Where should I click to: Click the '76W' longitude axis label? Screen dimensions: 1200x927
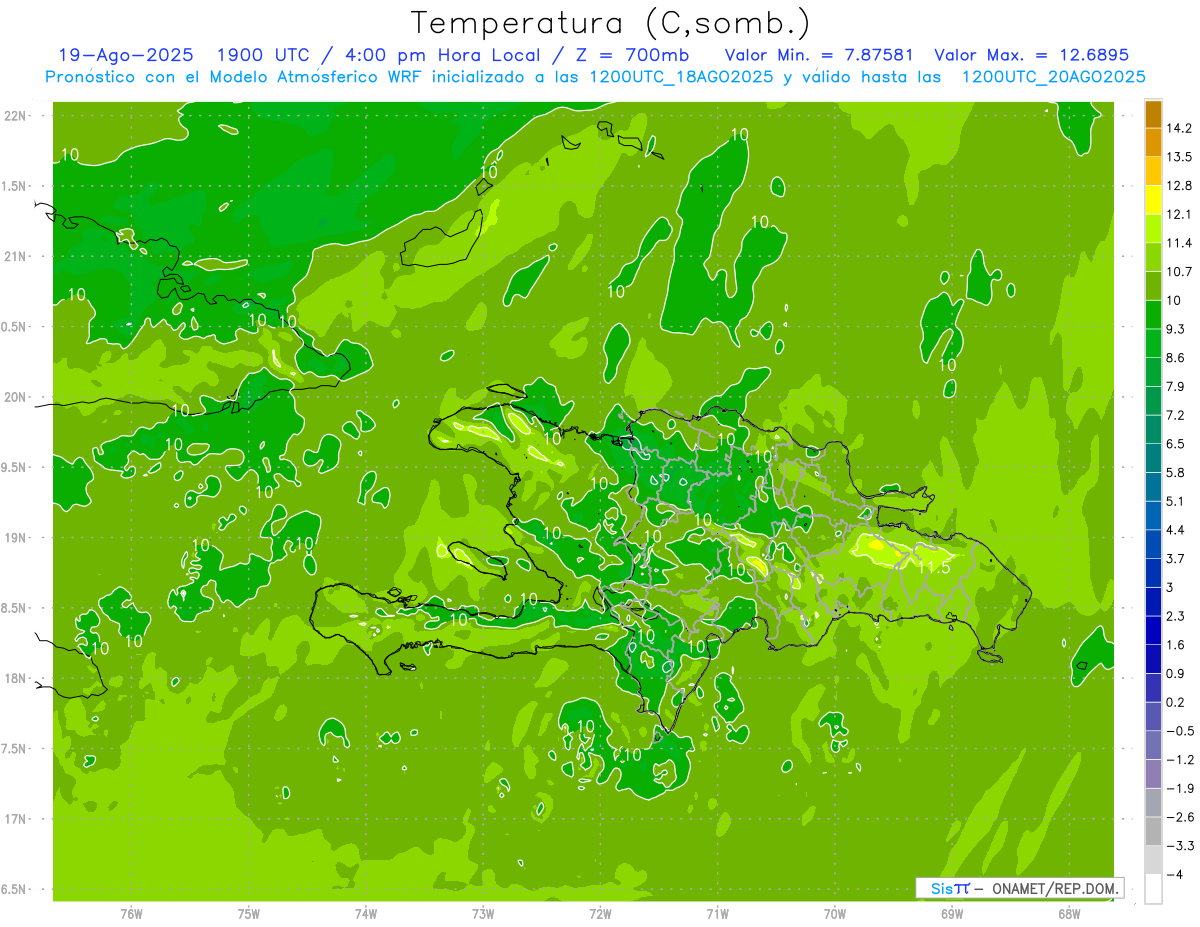click(x=131, y=913)
